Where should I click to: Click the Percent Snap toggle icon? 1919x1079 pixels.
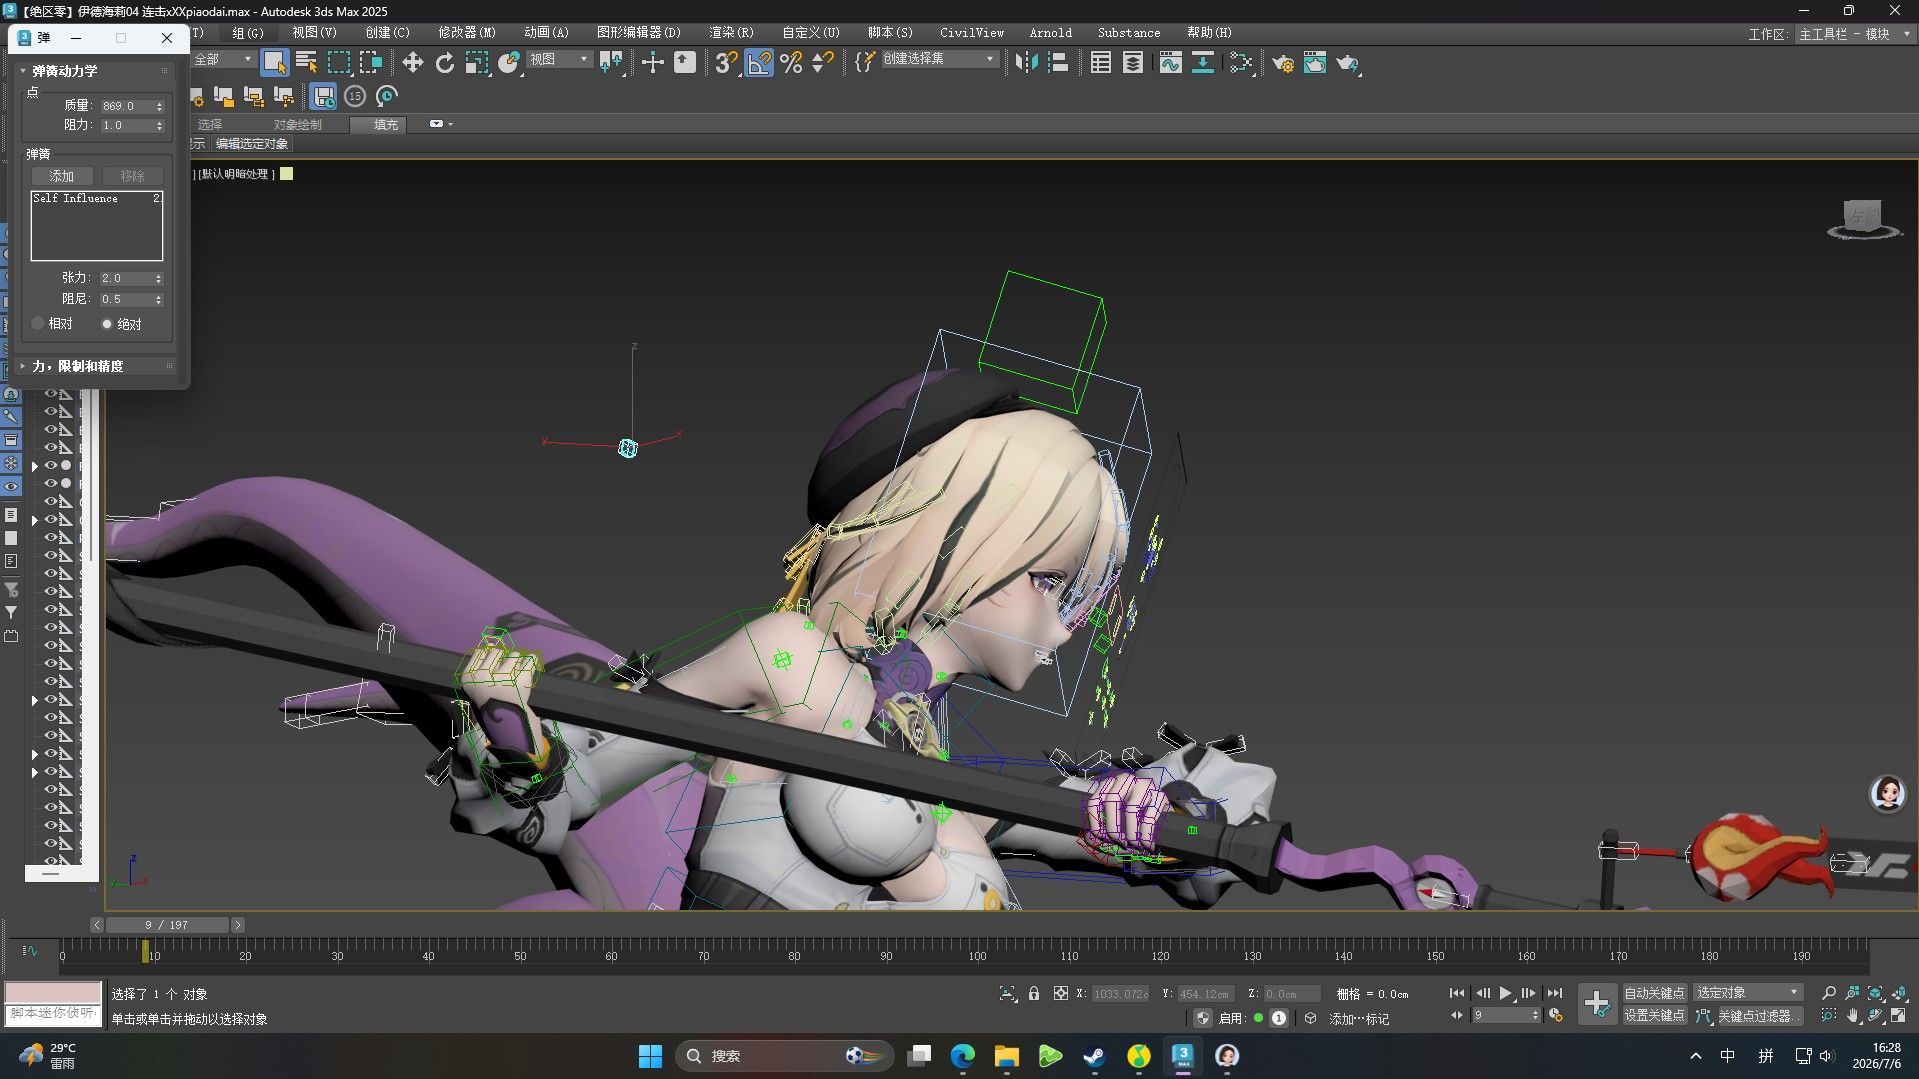[791, 63]
